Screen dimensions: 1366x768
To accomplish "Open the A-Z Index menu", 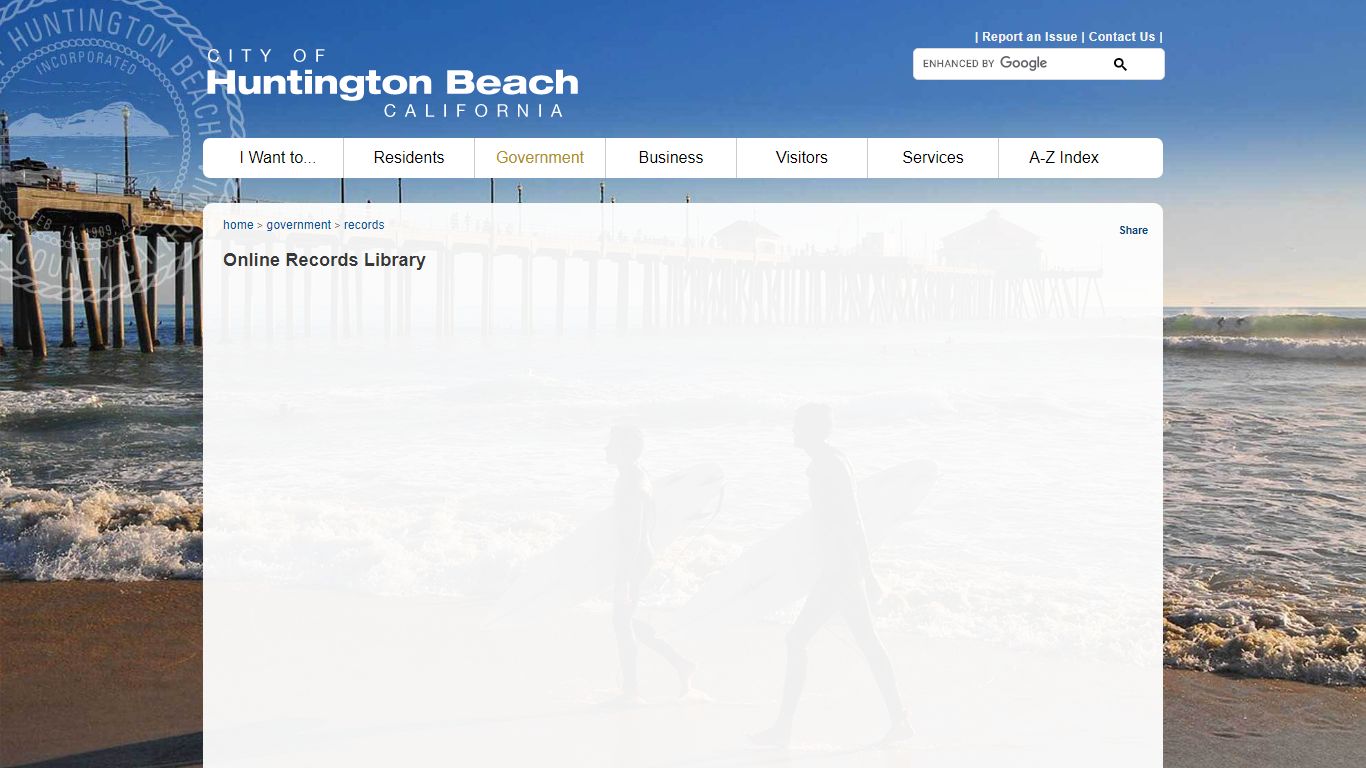I will pyautogui.click(x=1064, y=158).
